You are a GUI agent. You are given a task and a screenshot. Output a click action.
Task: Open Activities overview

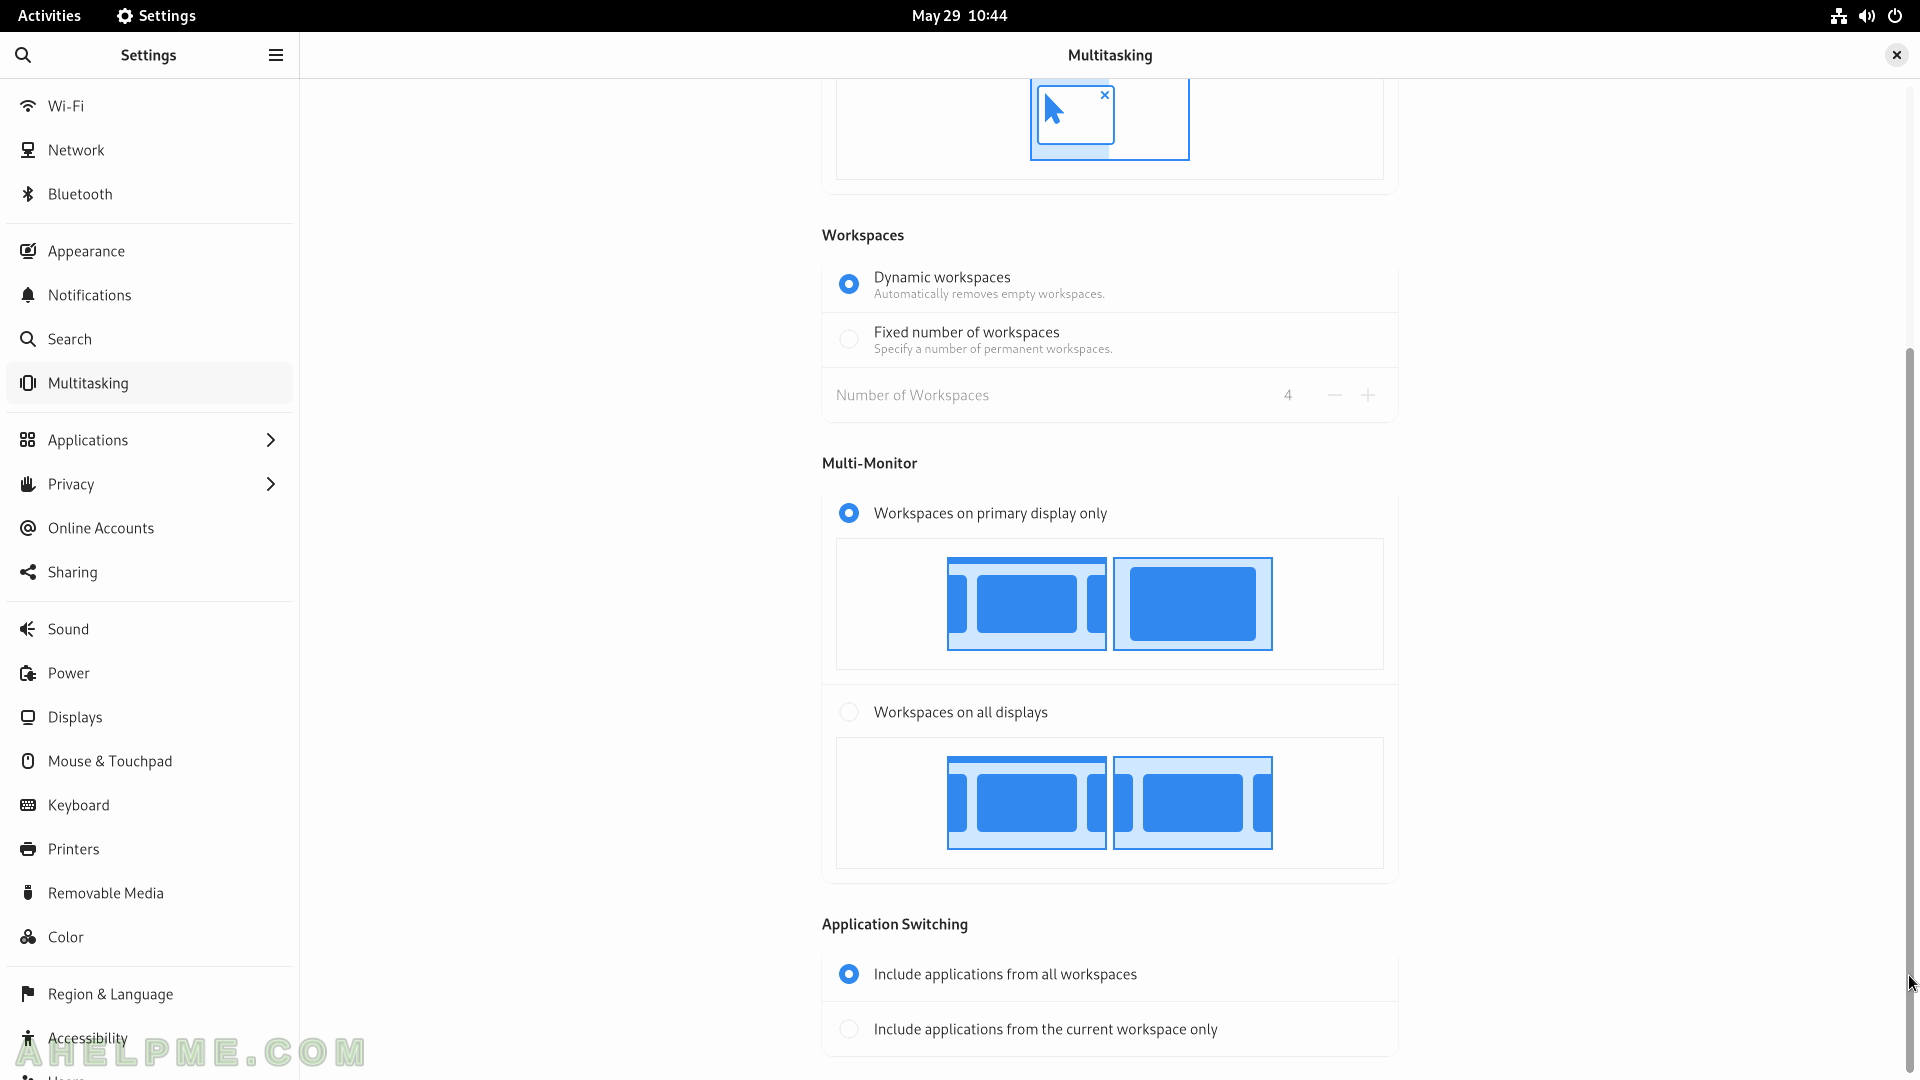(49, 16)
